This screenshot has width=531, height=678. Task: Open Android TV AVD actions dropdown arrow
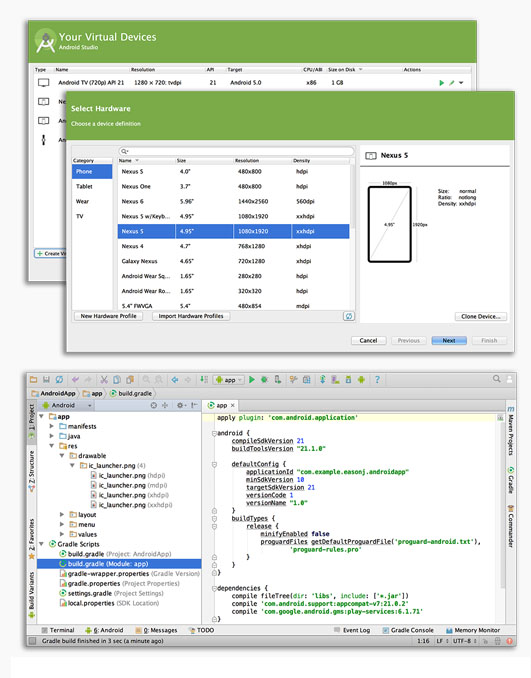click(461, 83)
